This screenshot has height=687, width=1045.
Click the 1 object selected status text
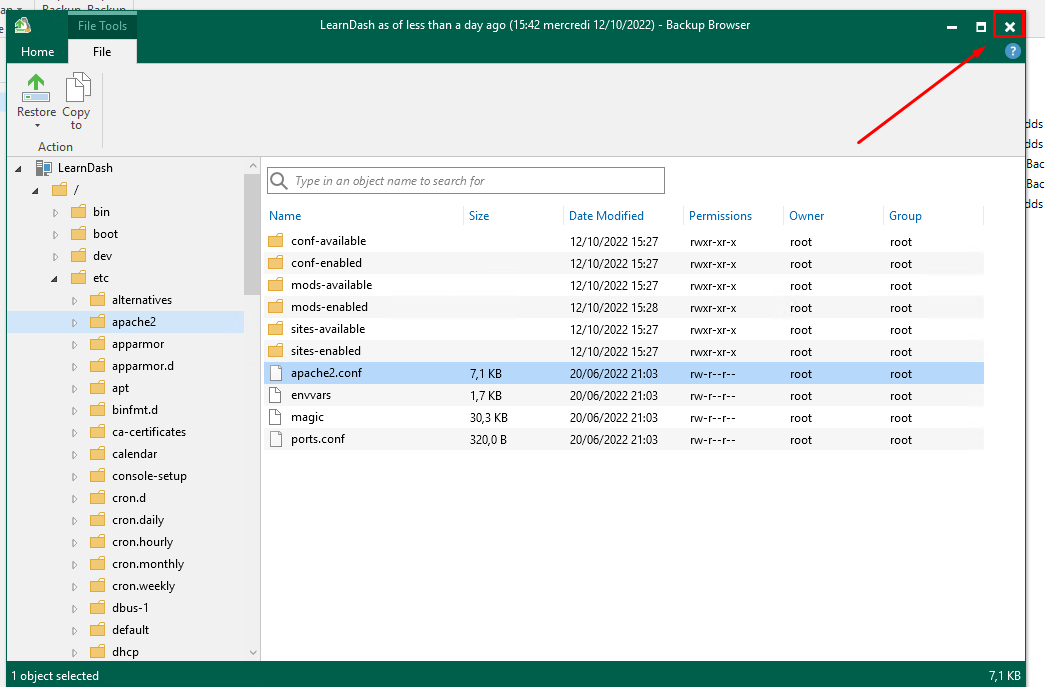coord(55,676)
